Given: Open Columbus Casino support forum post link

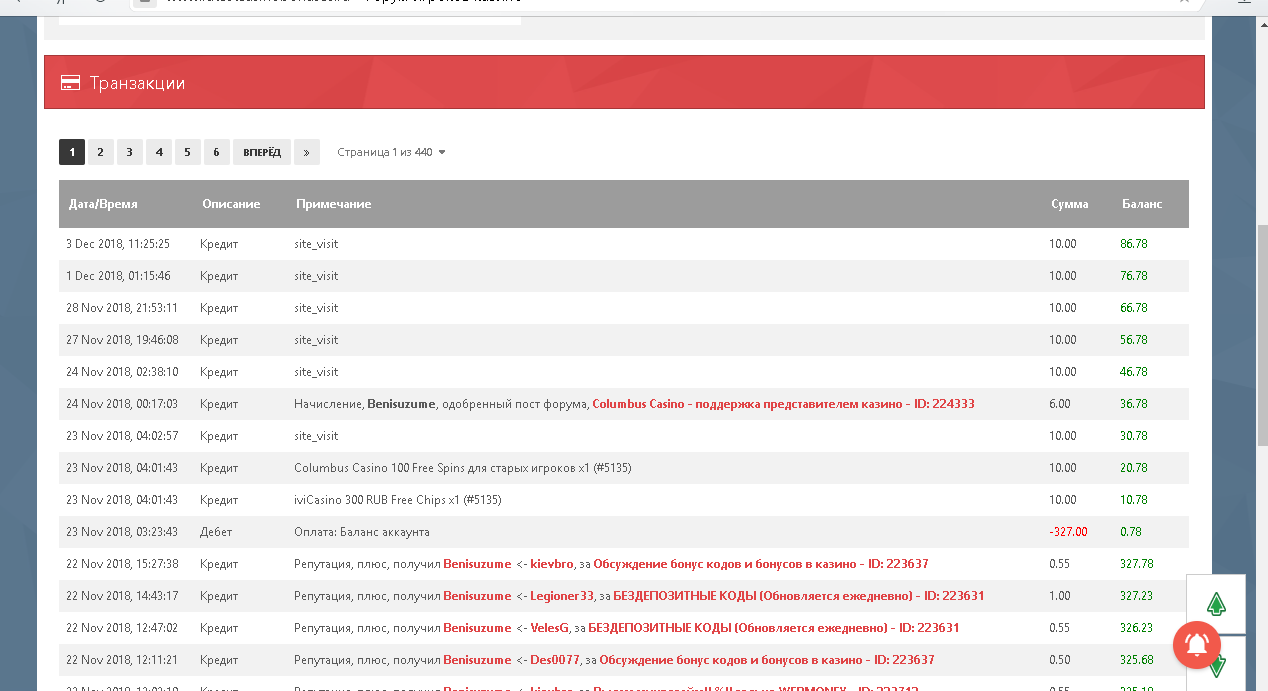Looking at the screenshot, I should 783,404.
